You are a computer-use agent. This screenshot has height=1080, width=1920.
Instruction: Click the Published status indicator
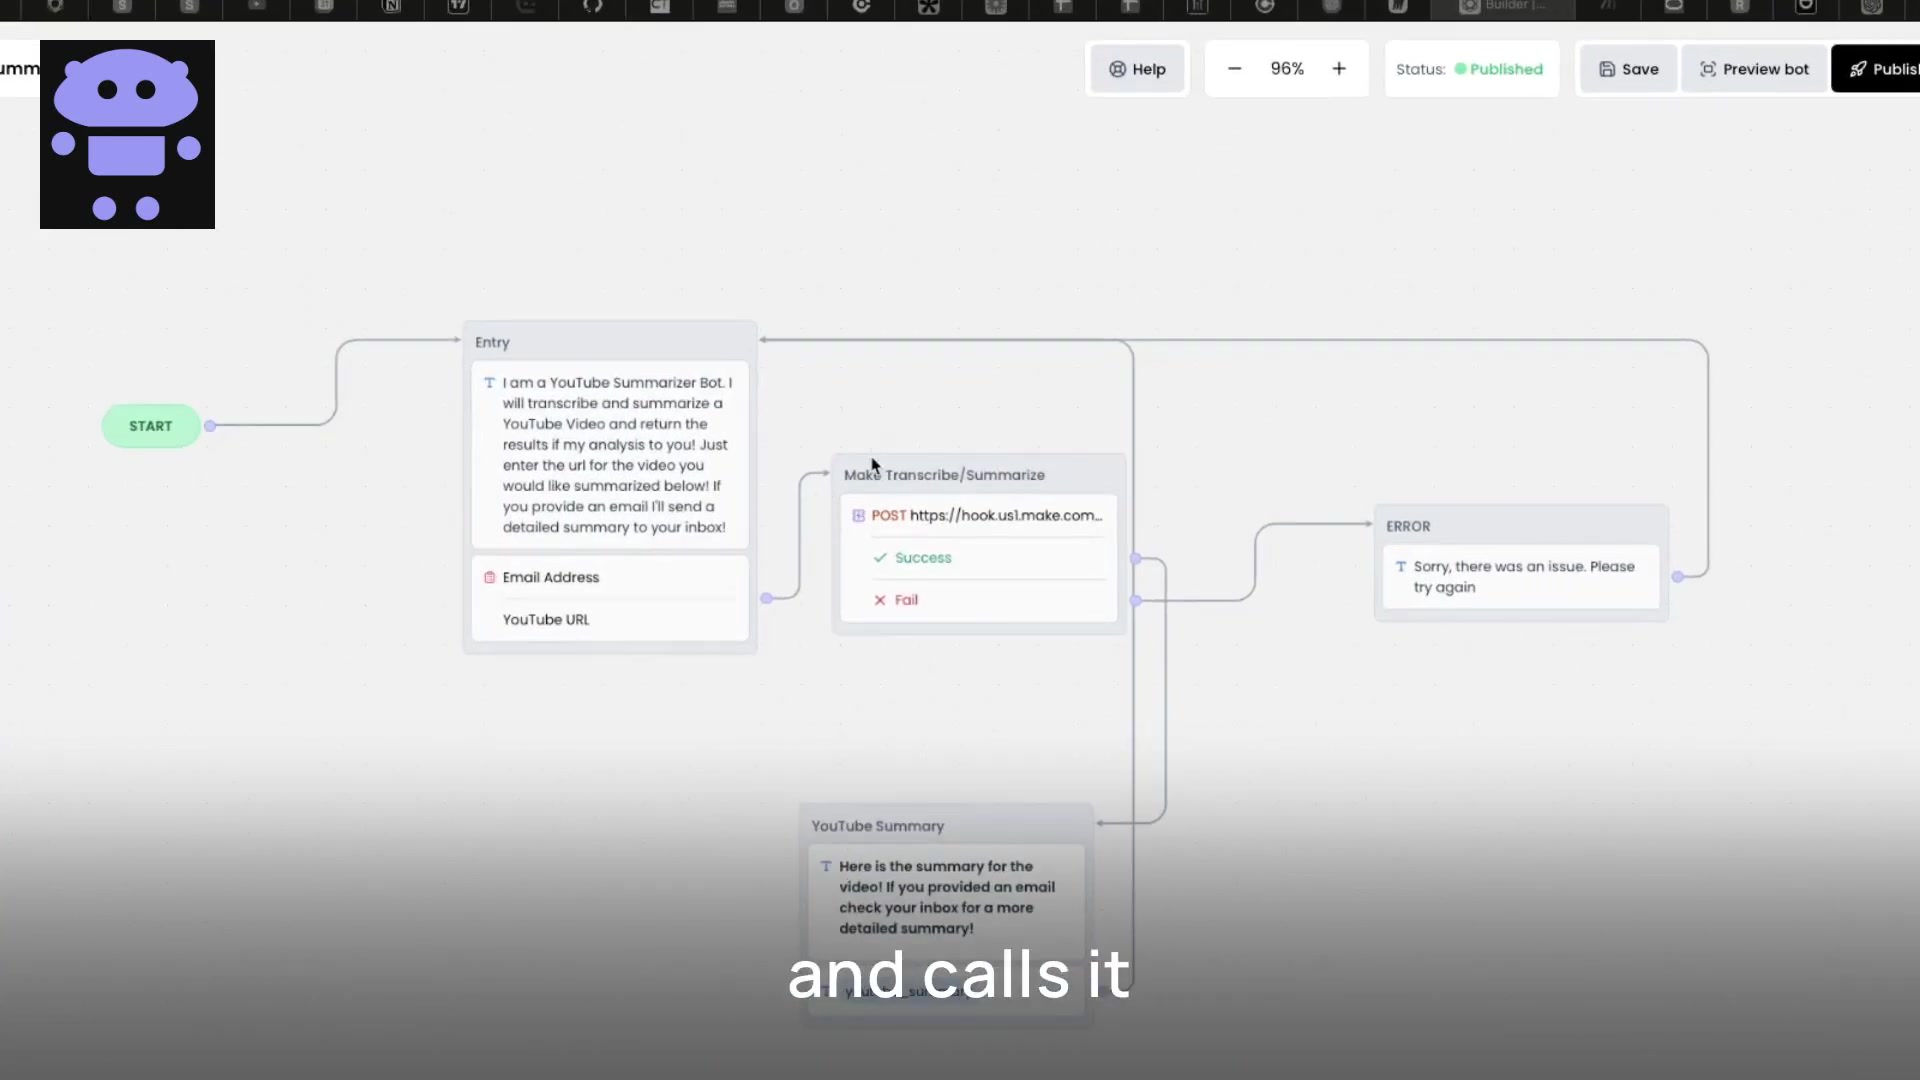(x=1498, y=69)
